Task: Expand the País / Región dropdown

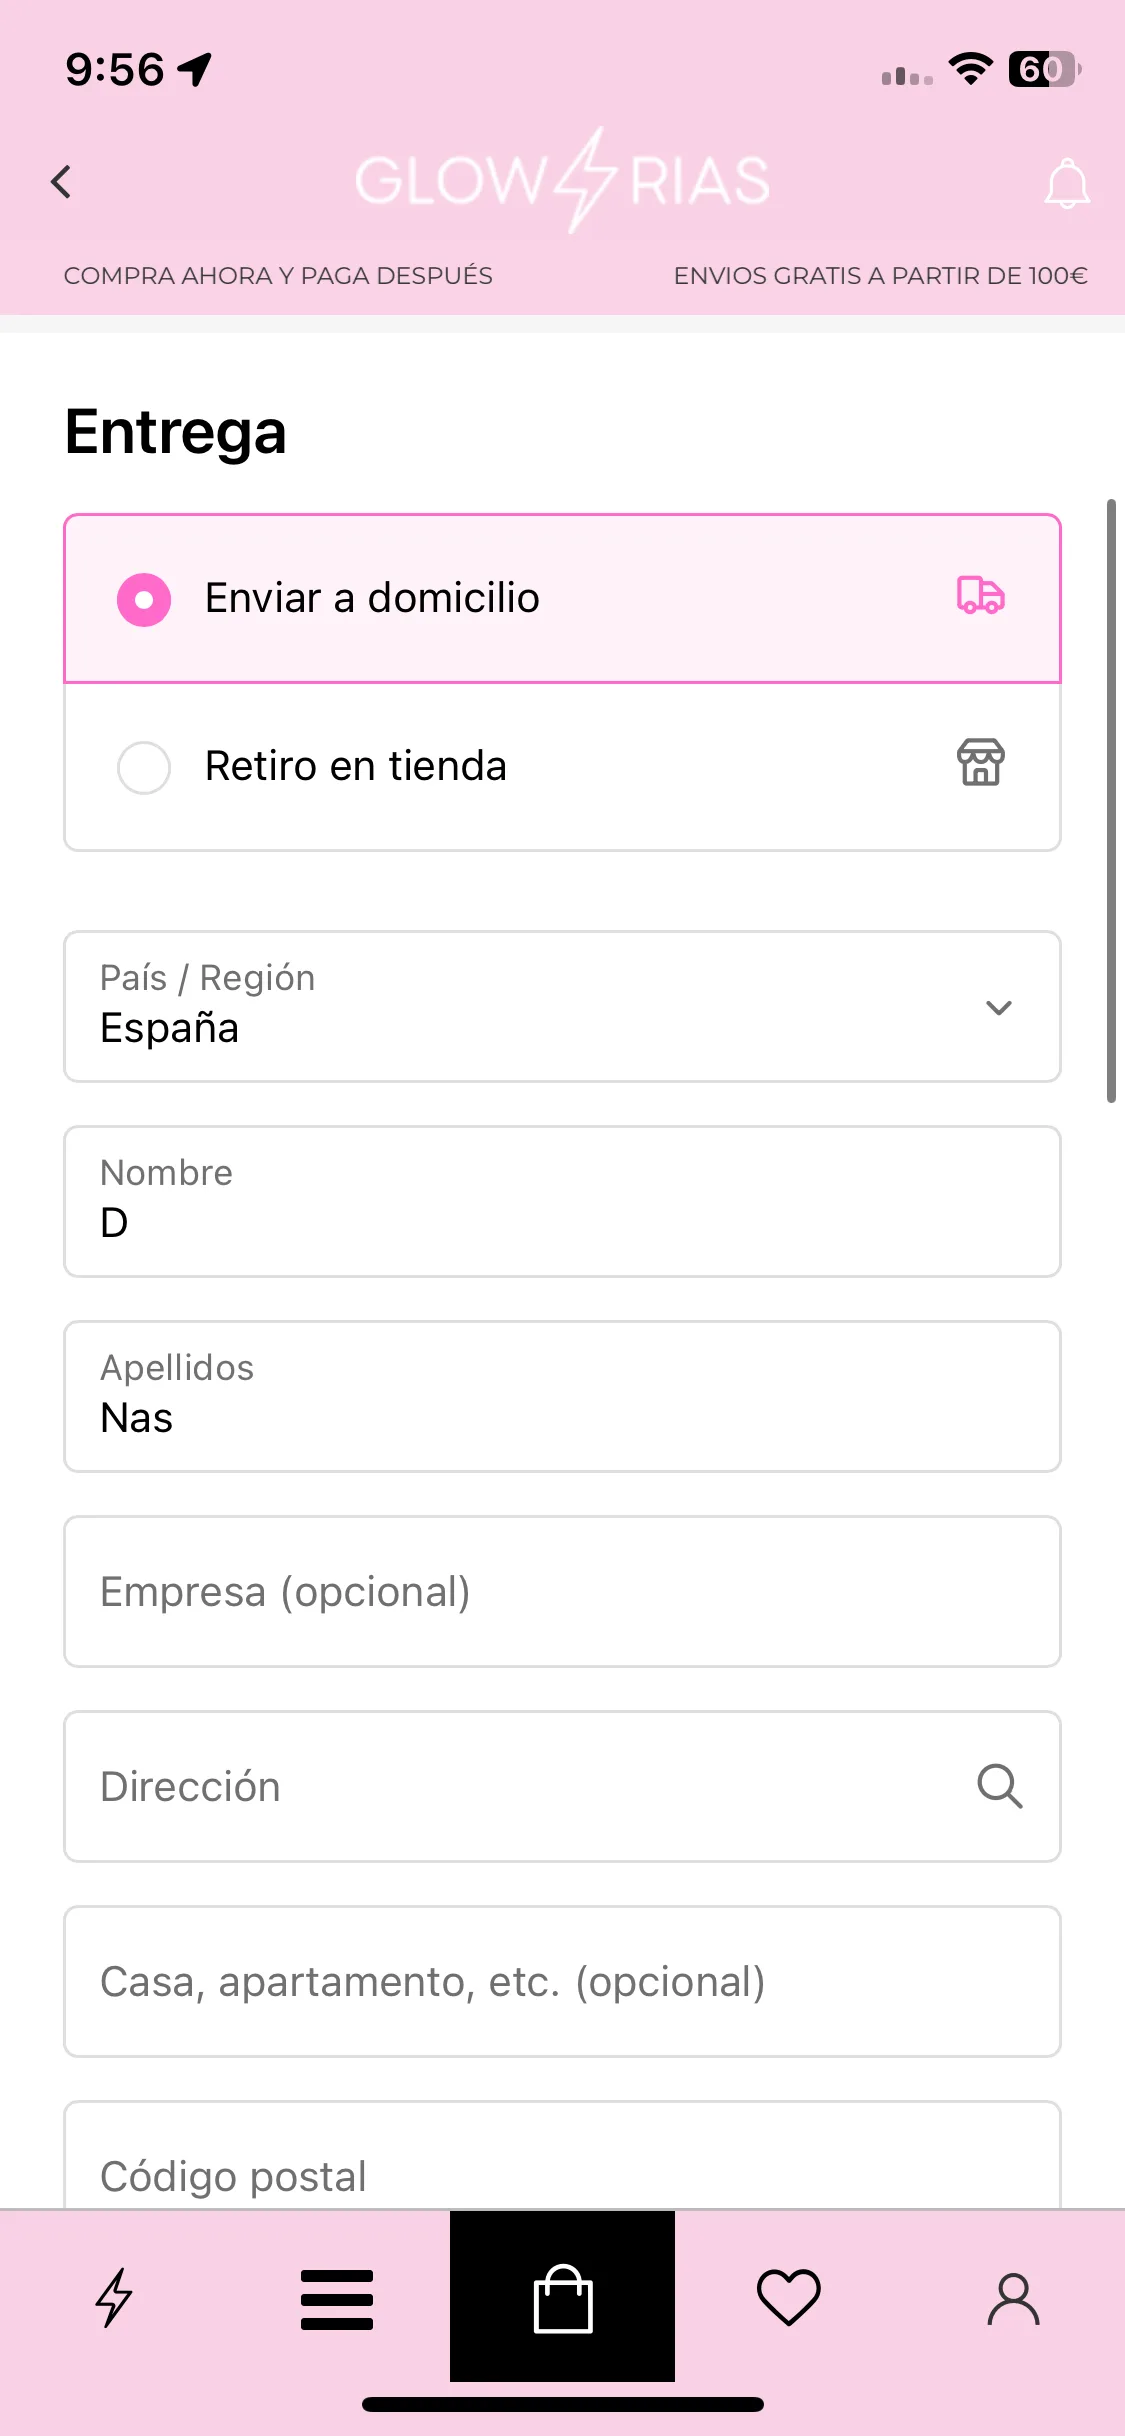Action: pos(562,1006)
